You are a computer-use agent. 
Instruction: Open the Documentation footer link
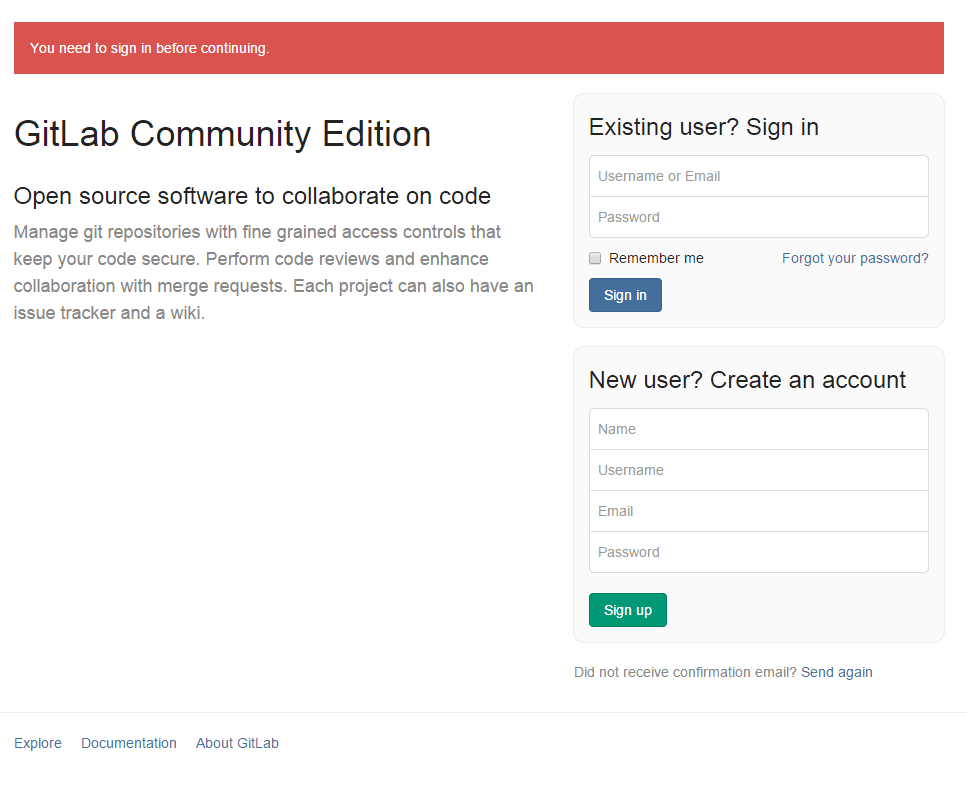pyautogui.click(x=129, y=744)
